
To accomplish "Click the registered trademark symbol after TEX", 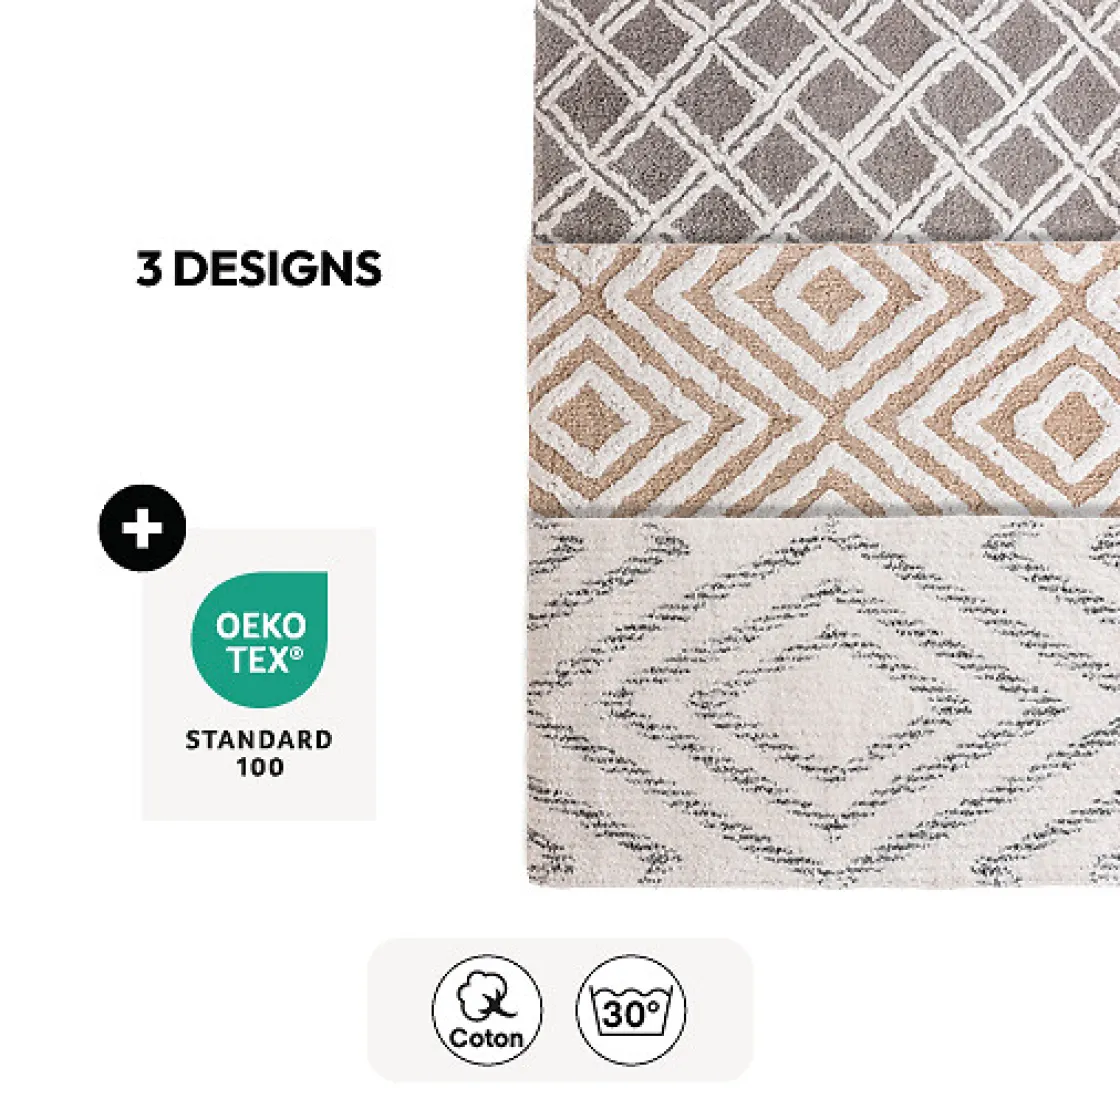I will click(296, 653).
